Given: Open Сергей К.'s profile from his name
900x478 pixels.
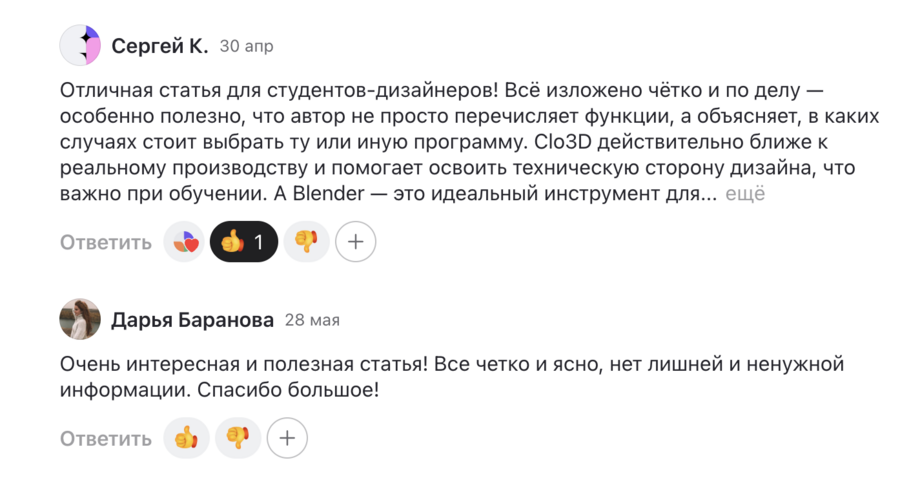Looking at the screenshot, I should point(160,46).
